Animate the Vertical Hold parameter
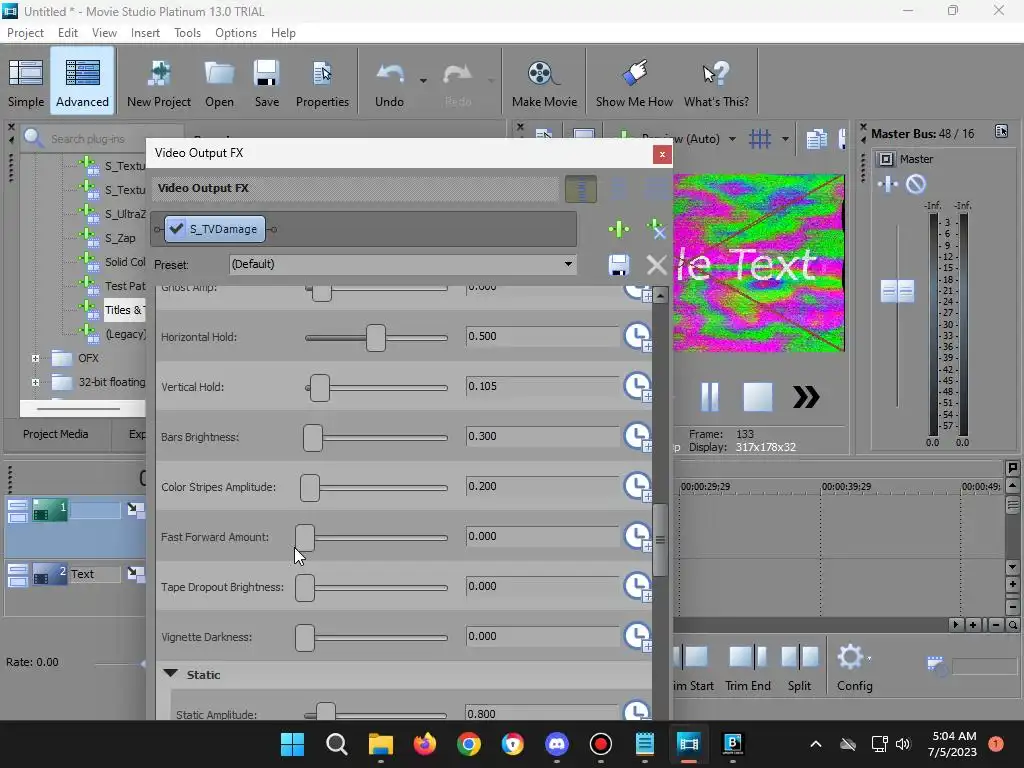 pos(637,387)
